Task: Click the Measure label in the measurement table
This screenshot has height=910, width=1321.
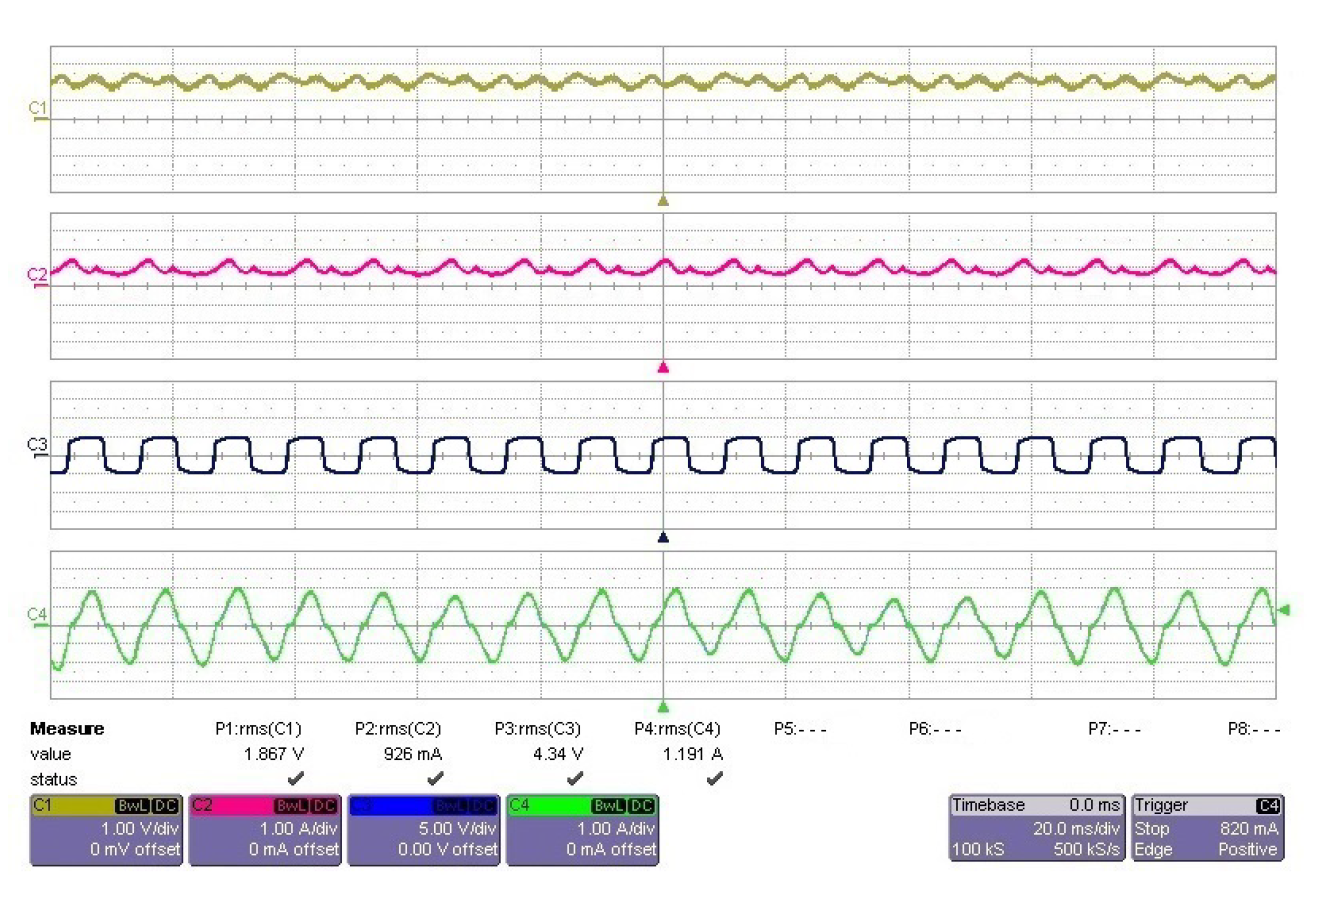Action: [x=67, y=729]
